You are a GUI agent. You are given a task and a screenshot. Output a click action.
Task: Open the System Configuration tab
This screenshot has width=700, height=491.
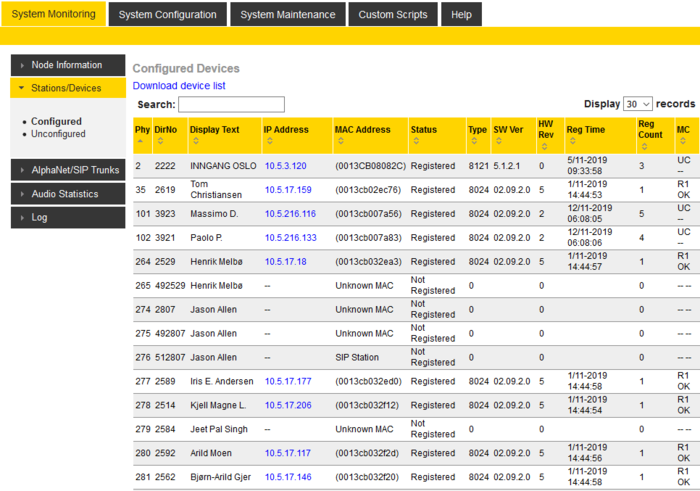click(x=166, y=15)
